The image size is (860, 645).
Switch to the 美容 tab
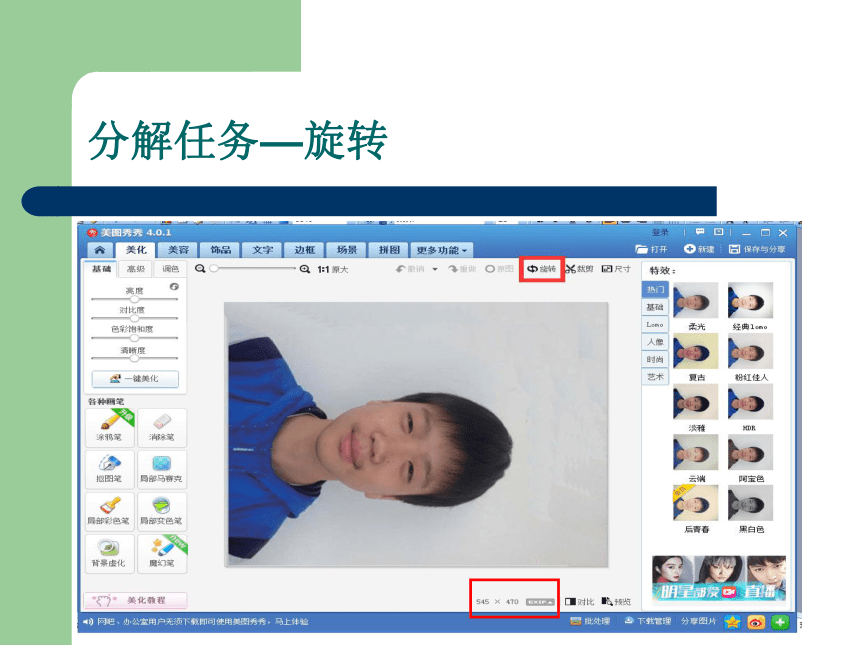pos(178,250)
